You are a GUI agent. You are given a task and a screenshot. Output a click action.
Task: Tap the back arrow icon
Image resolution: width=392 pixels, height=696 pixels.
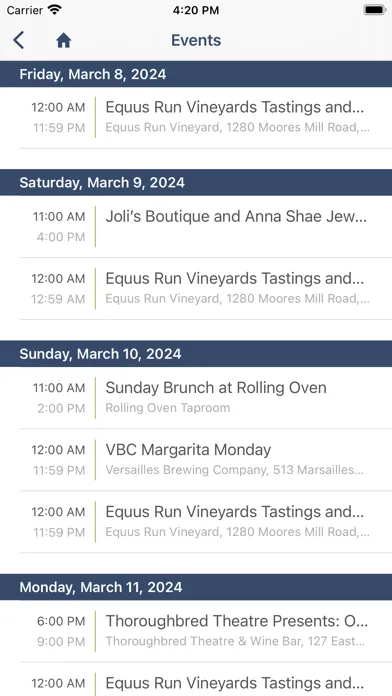pos(19,40)
